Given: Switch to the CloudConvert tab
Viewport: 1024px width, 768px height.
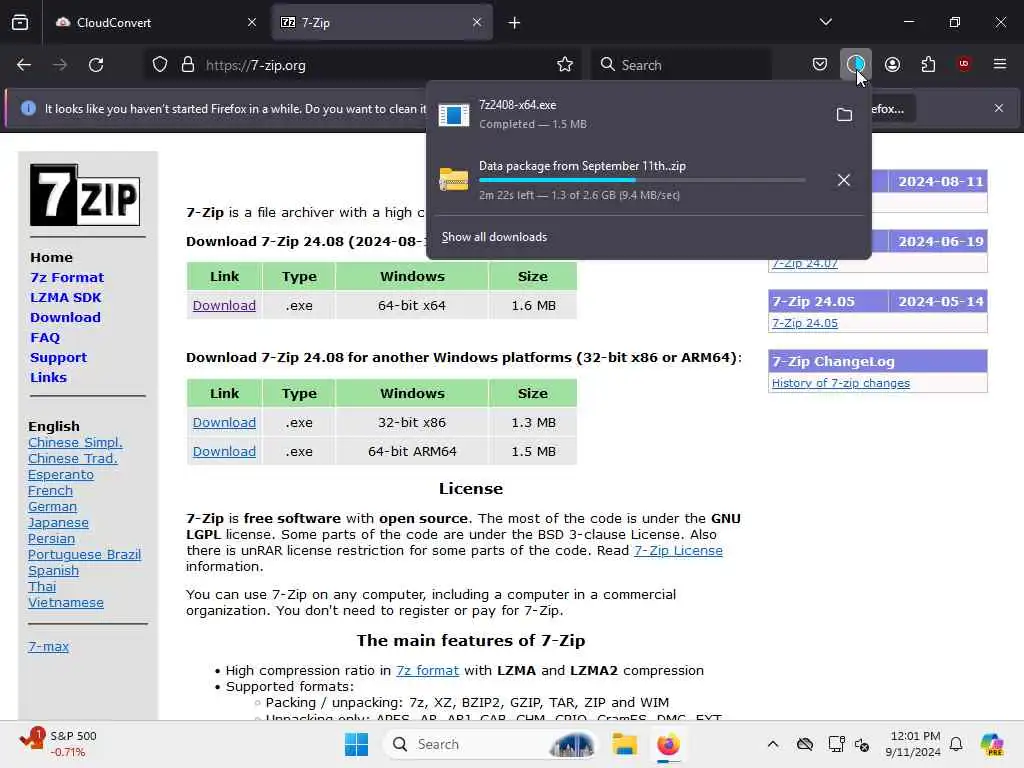Looking at the screenshot, I should 153,23.
